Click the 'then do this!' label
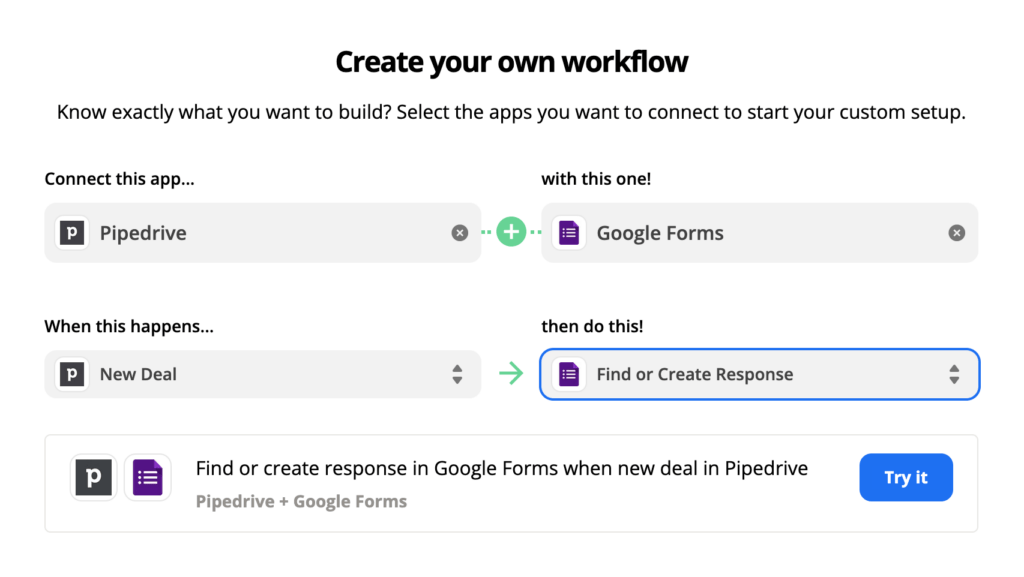 click(x=592, y=326)
